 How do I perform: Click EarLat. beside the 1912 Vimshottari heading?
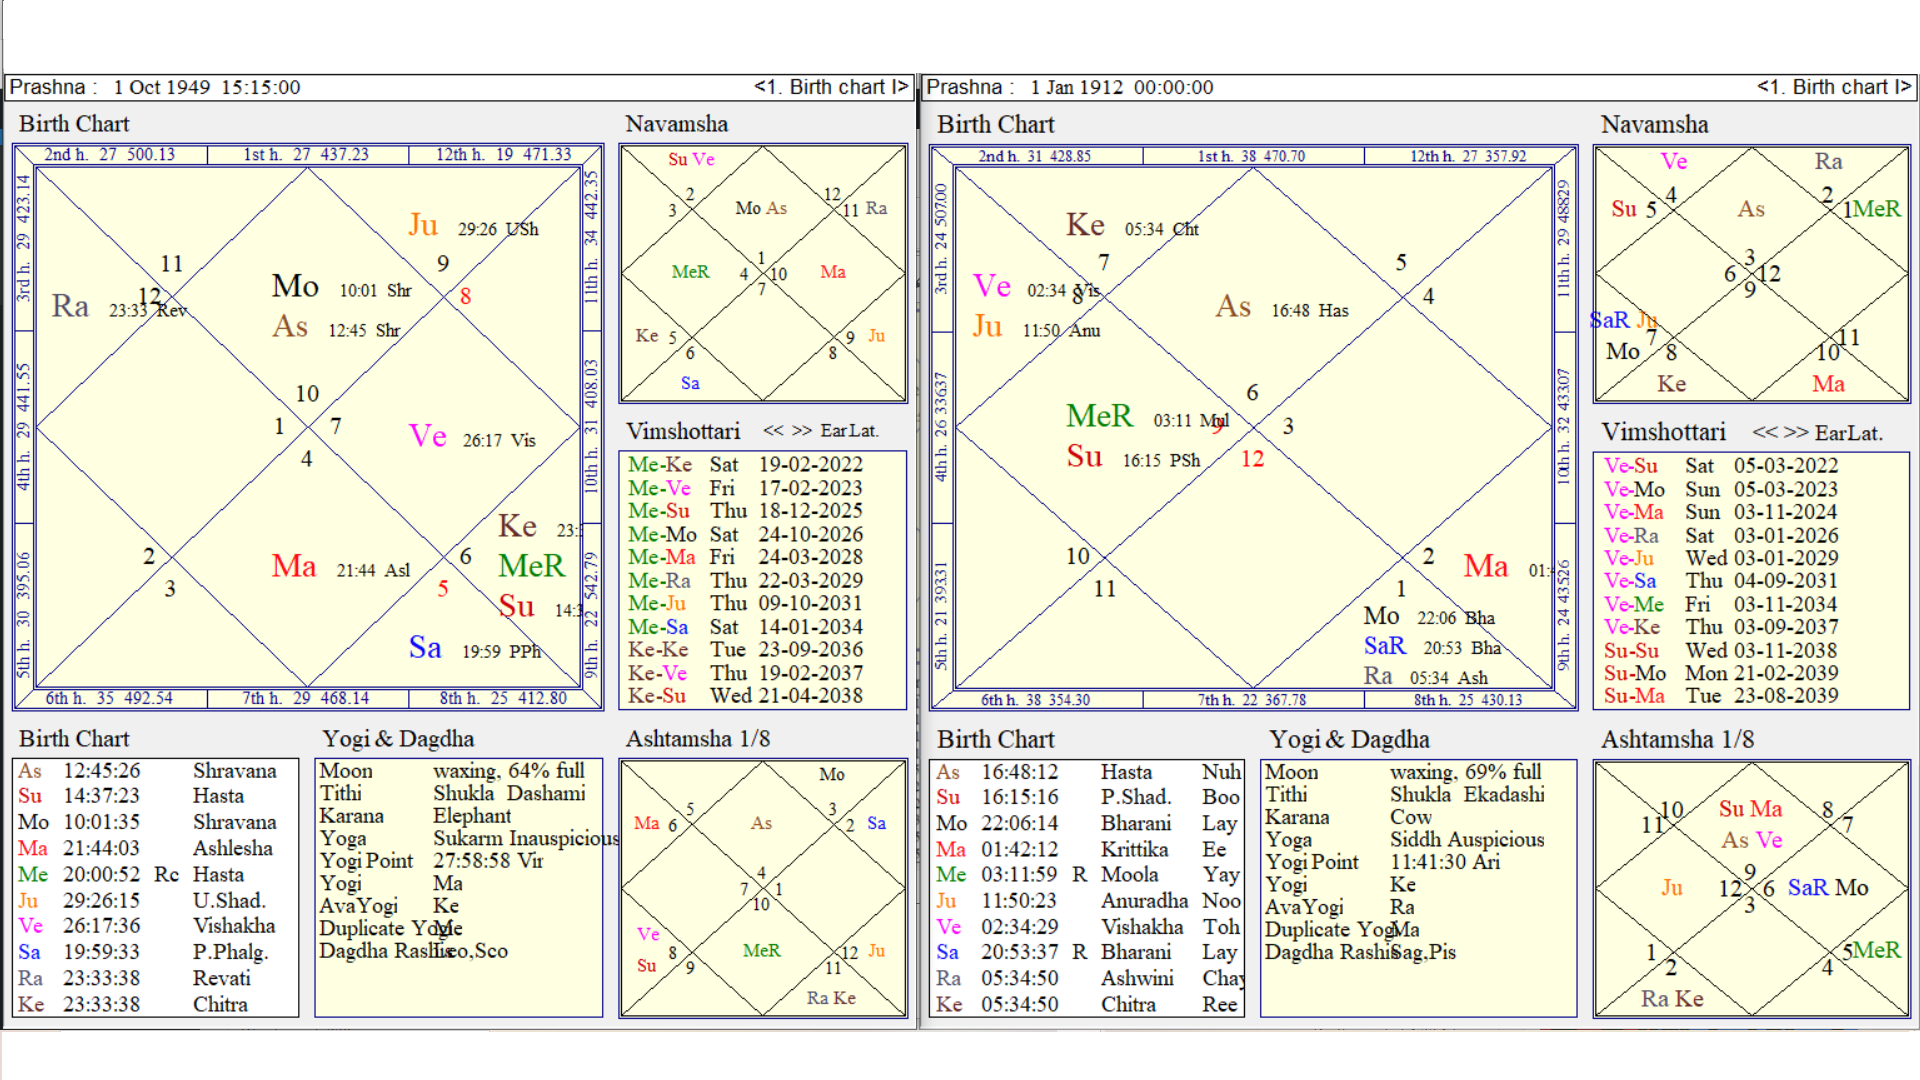(1849, 433)
